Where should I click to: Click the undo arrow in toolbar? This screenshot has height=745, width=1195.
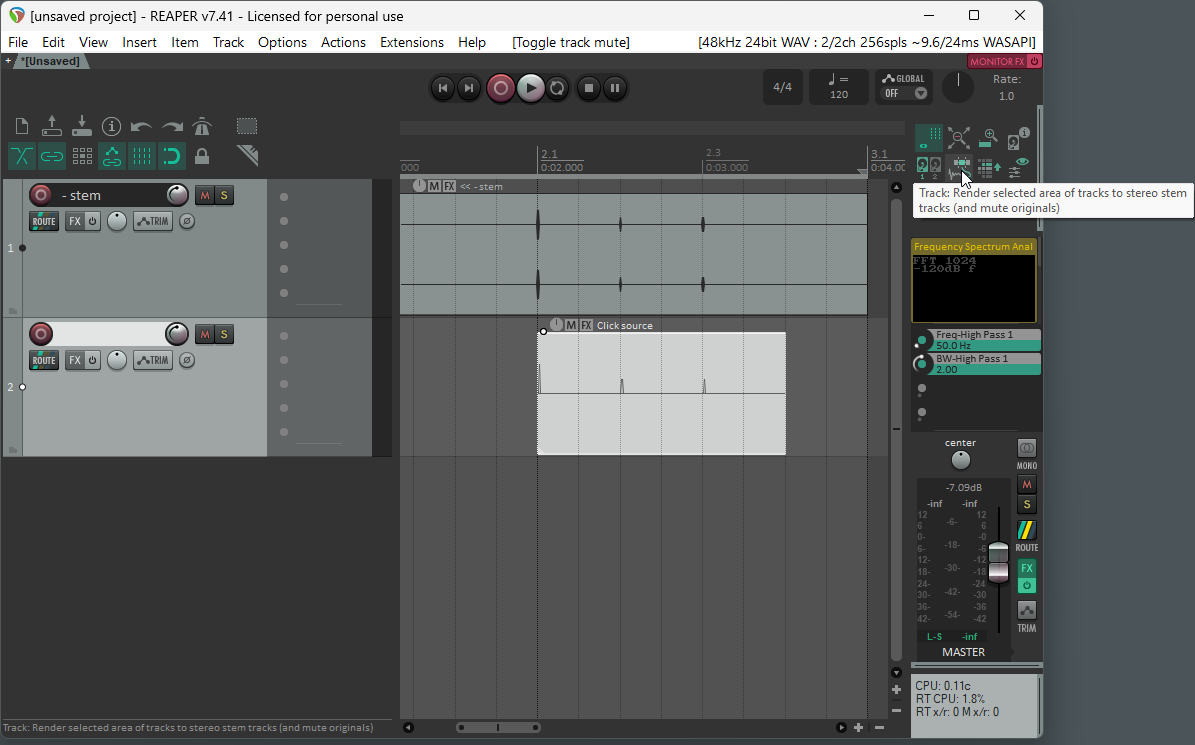[141, 127]
